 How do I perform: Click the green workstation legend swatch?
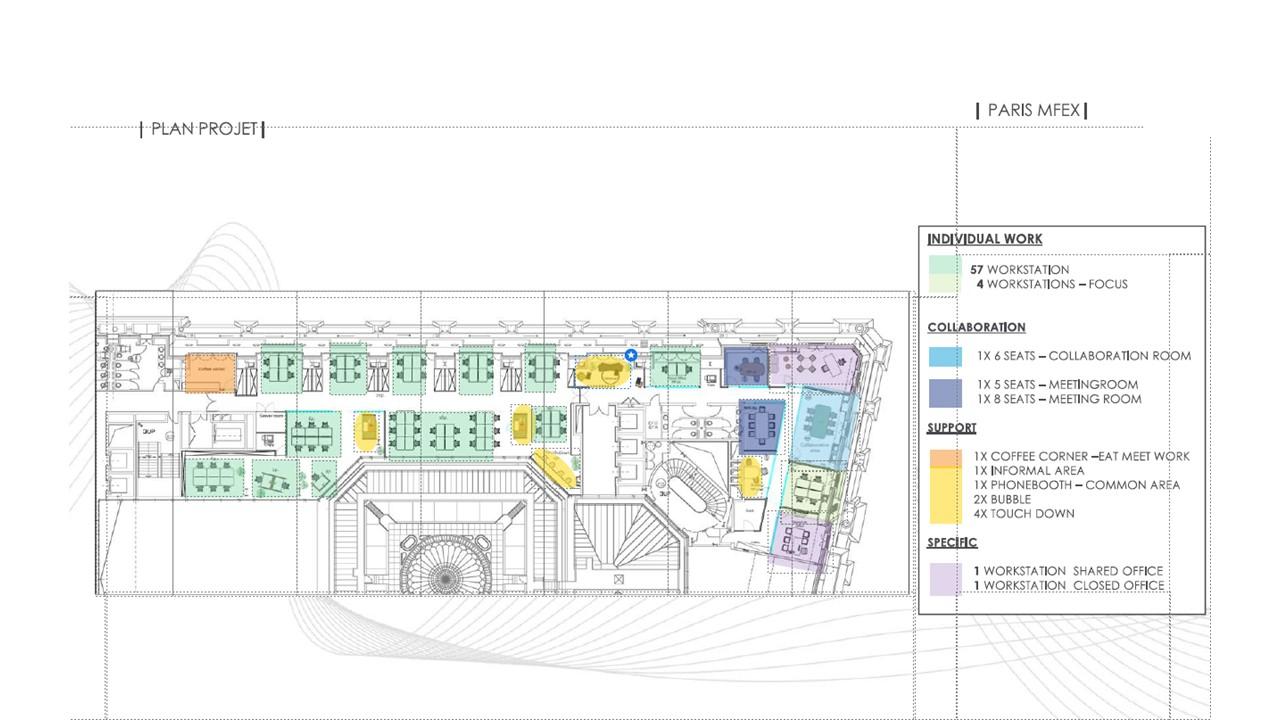[944, 268]
